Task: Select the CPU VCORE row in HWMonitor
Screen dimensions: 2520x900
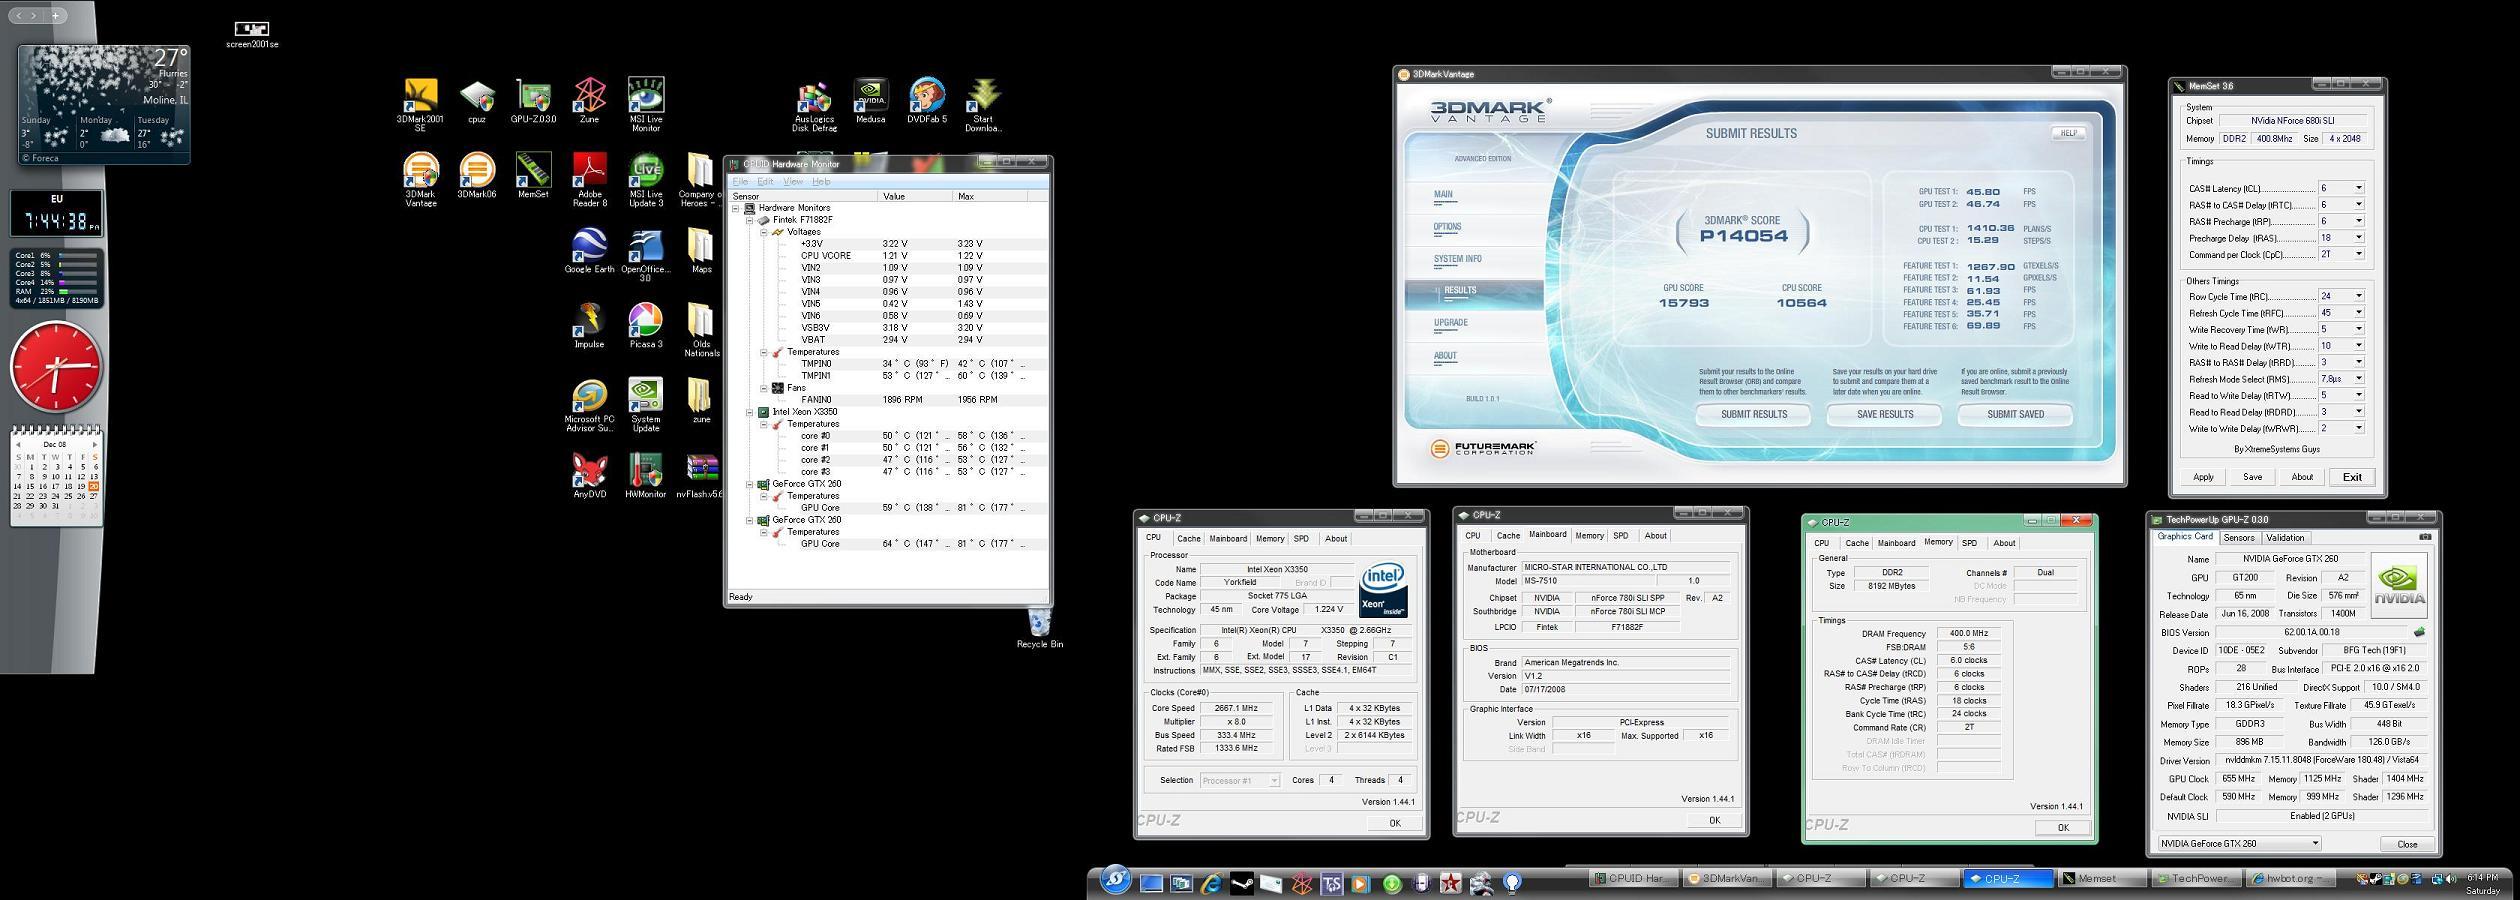Action: pos(888,256)
